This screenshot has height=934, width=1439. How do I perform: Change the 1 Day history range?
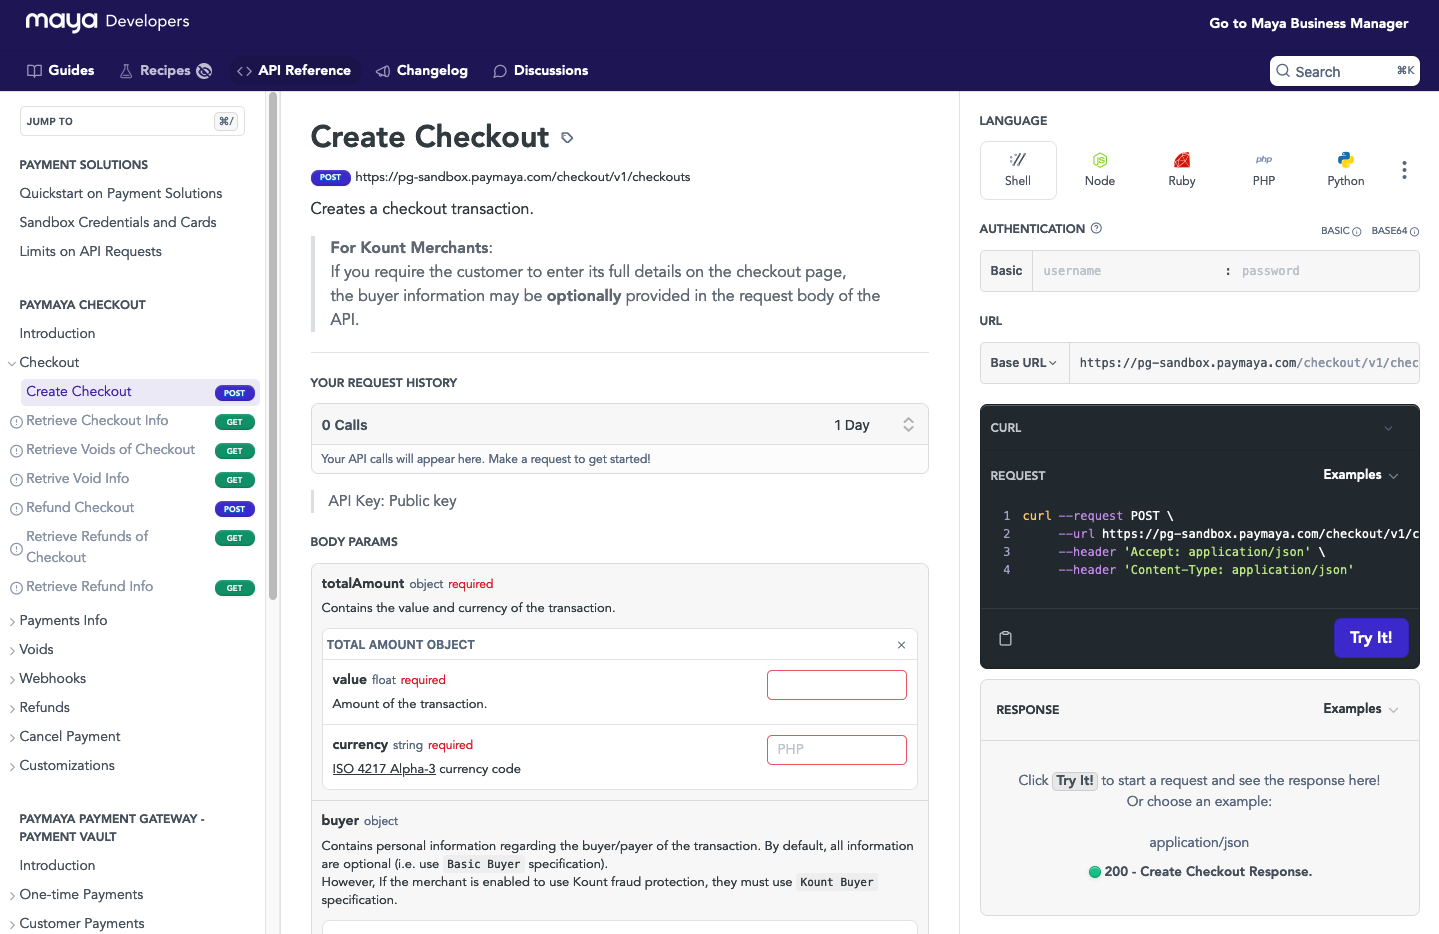tap(874, 425)
